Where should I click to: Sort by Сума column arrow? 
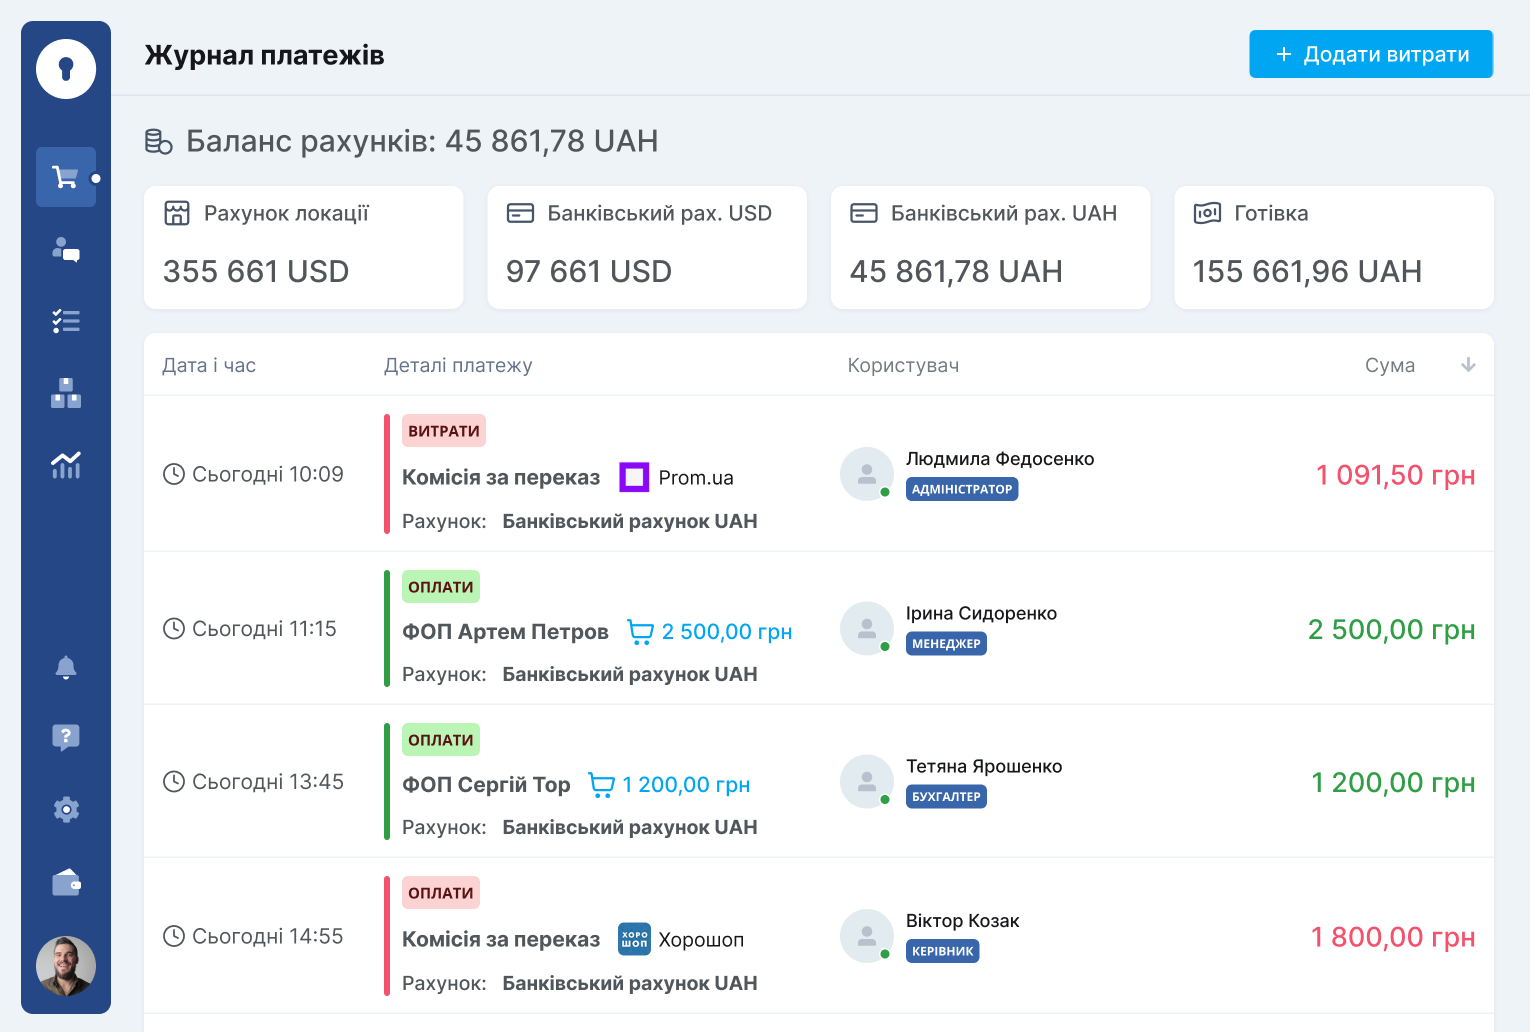tap(1468, 365)
